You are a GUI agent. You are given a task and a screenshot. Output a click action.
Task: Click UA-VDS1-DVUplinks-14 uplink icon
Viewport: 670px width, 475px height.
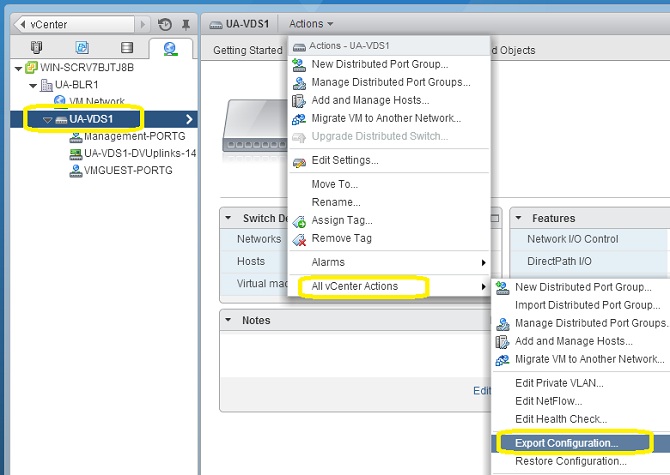pos(76,153)
